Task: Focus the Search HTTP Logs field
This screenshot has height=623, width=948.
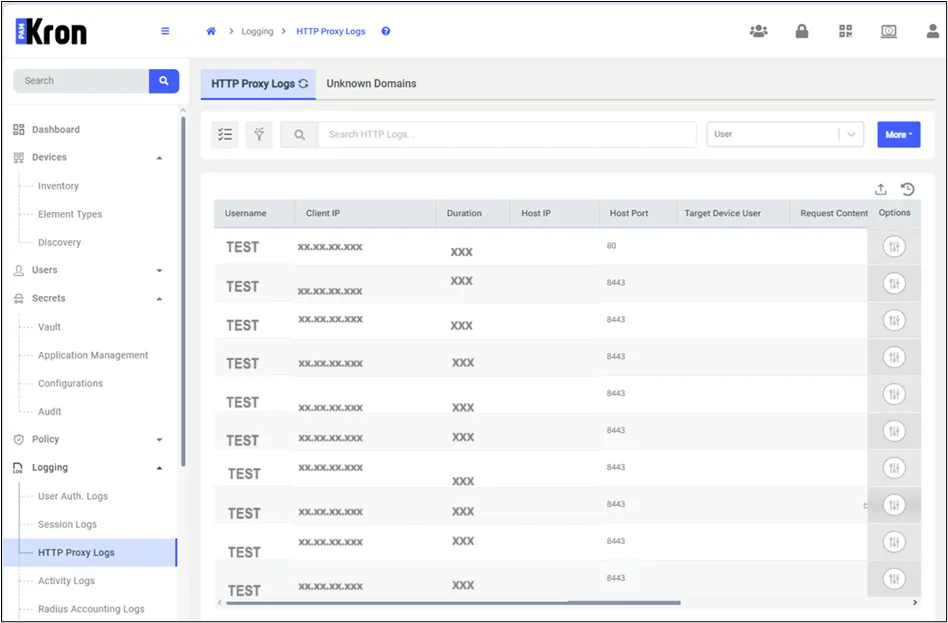Action: point(507,134)
